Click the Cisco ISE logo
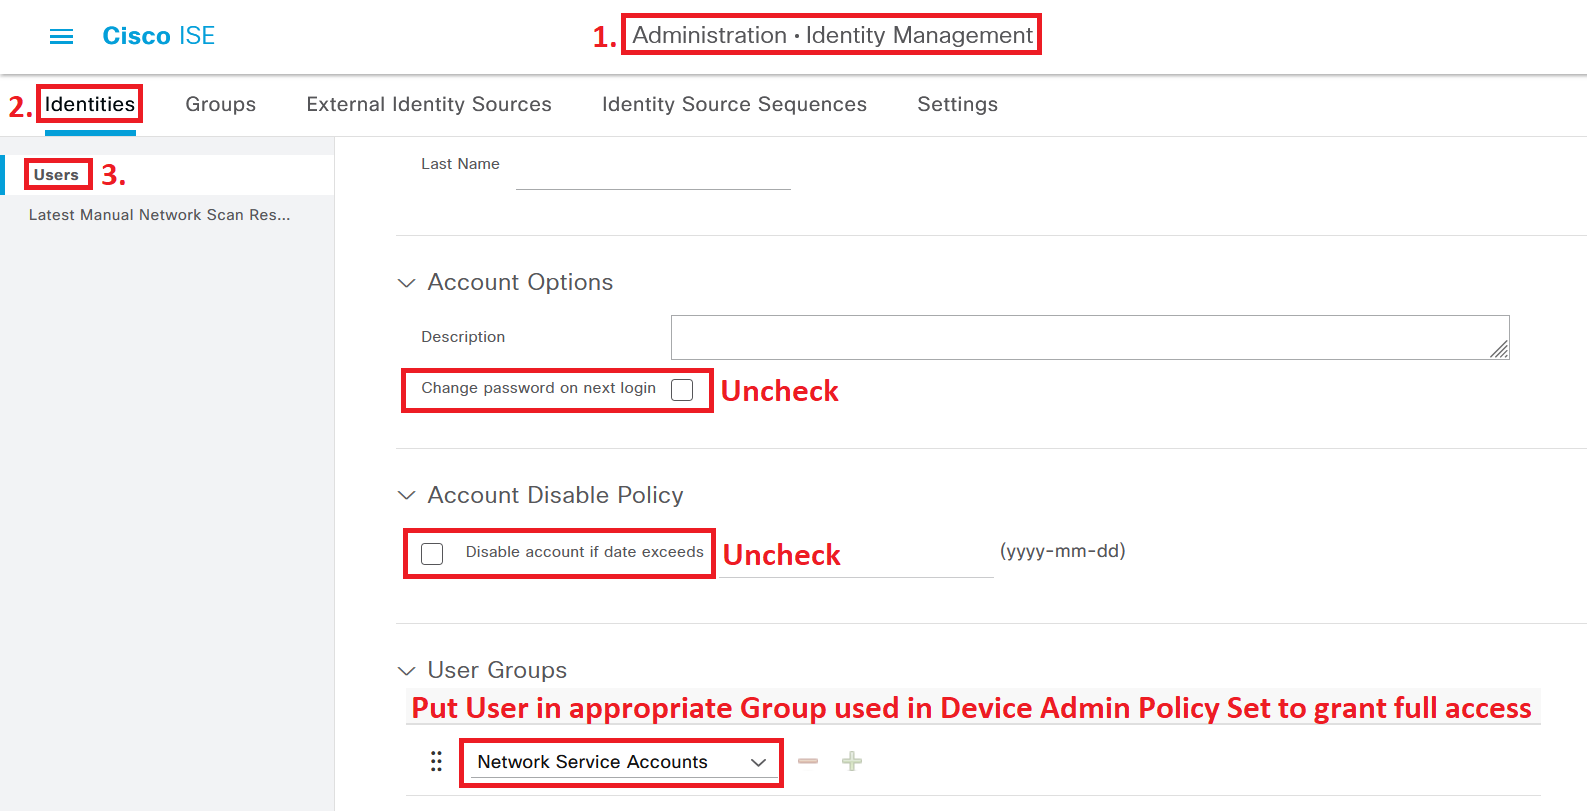 click(x=158, y=36)
